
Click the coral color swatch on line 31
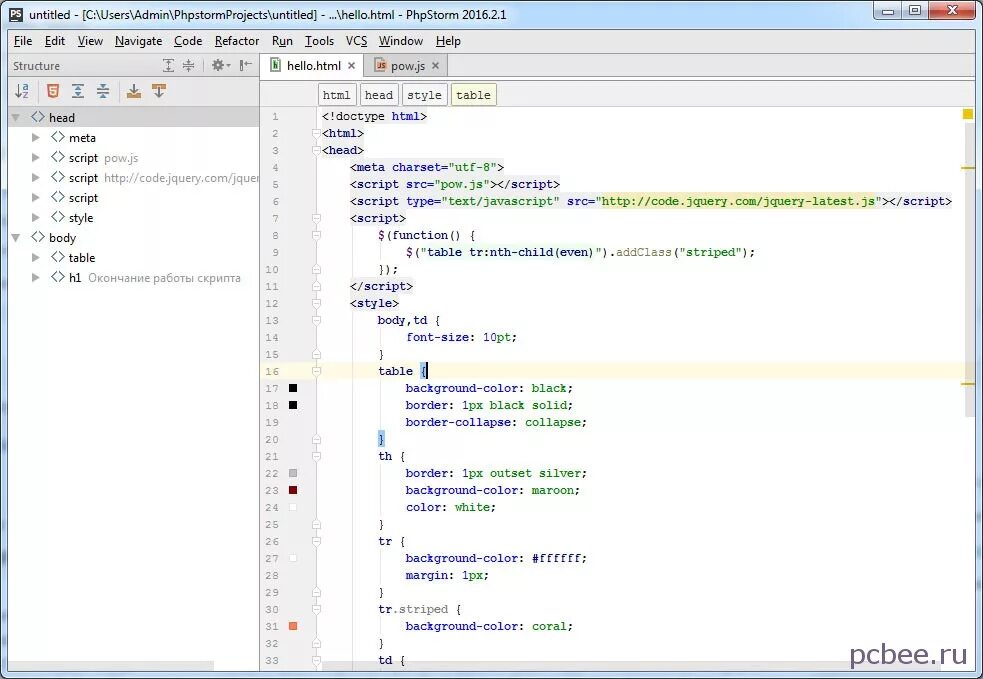coord(293,626)
